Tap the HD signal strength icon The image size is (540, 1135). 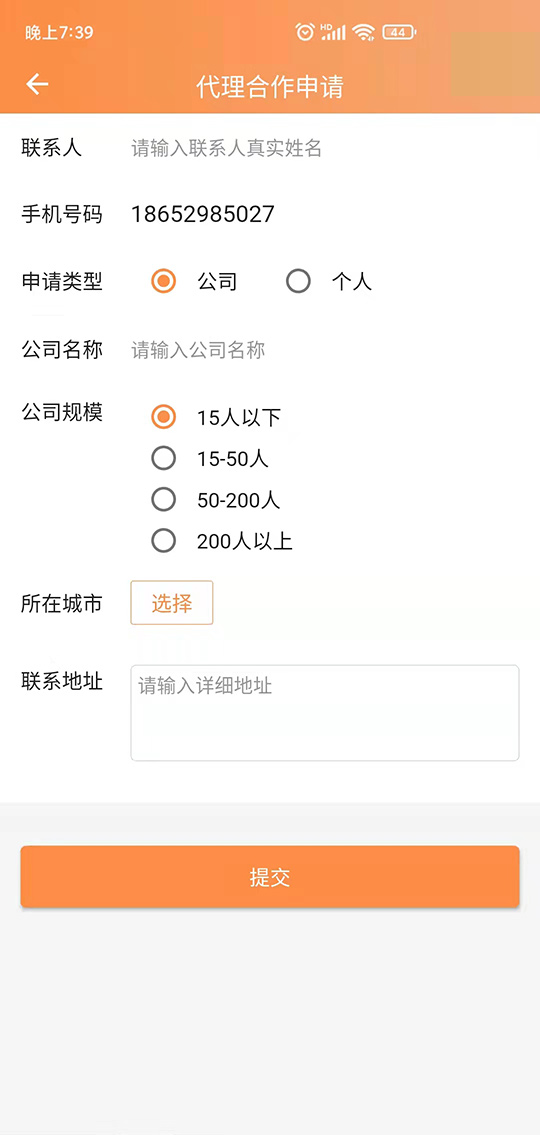tap(334, 32)
